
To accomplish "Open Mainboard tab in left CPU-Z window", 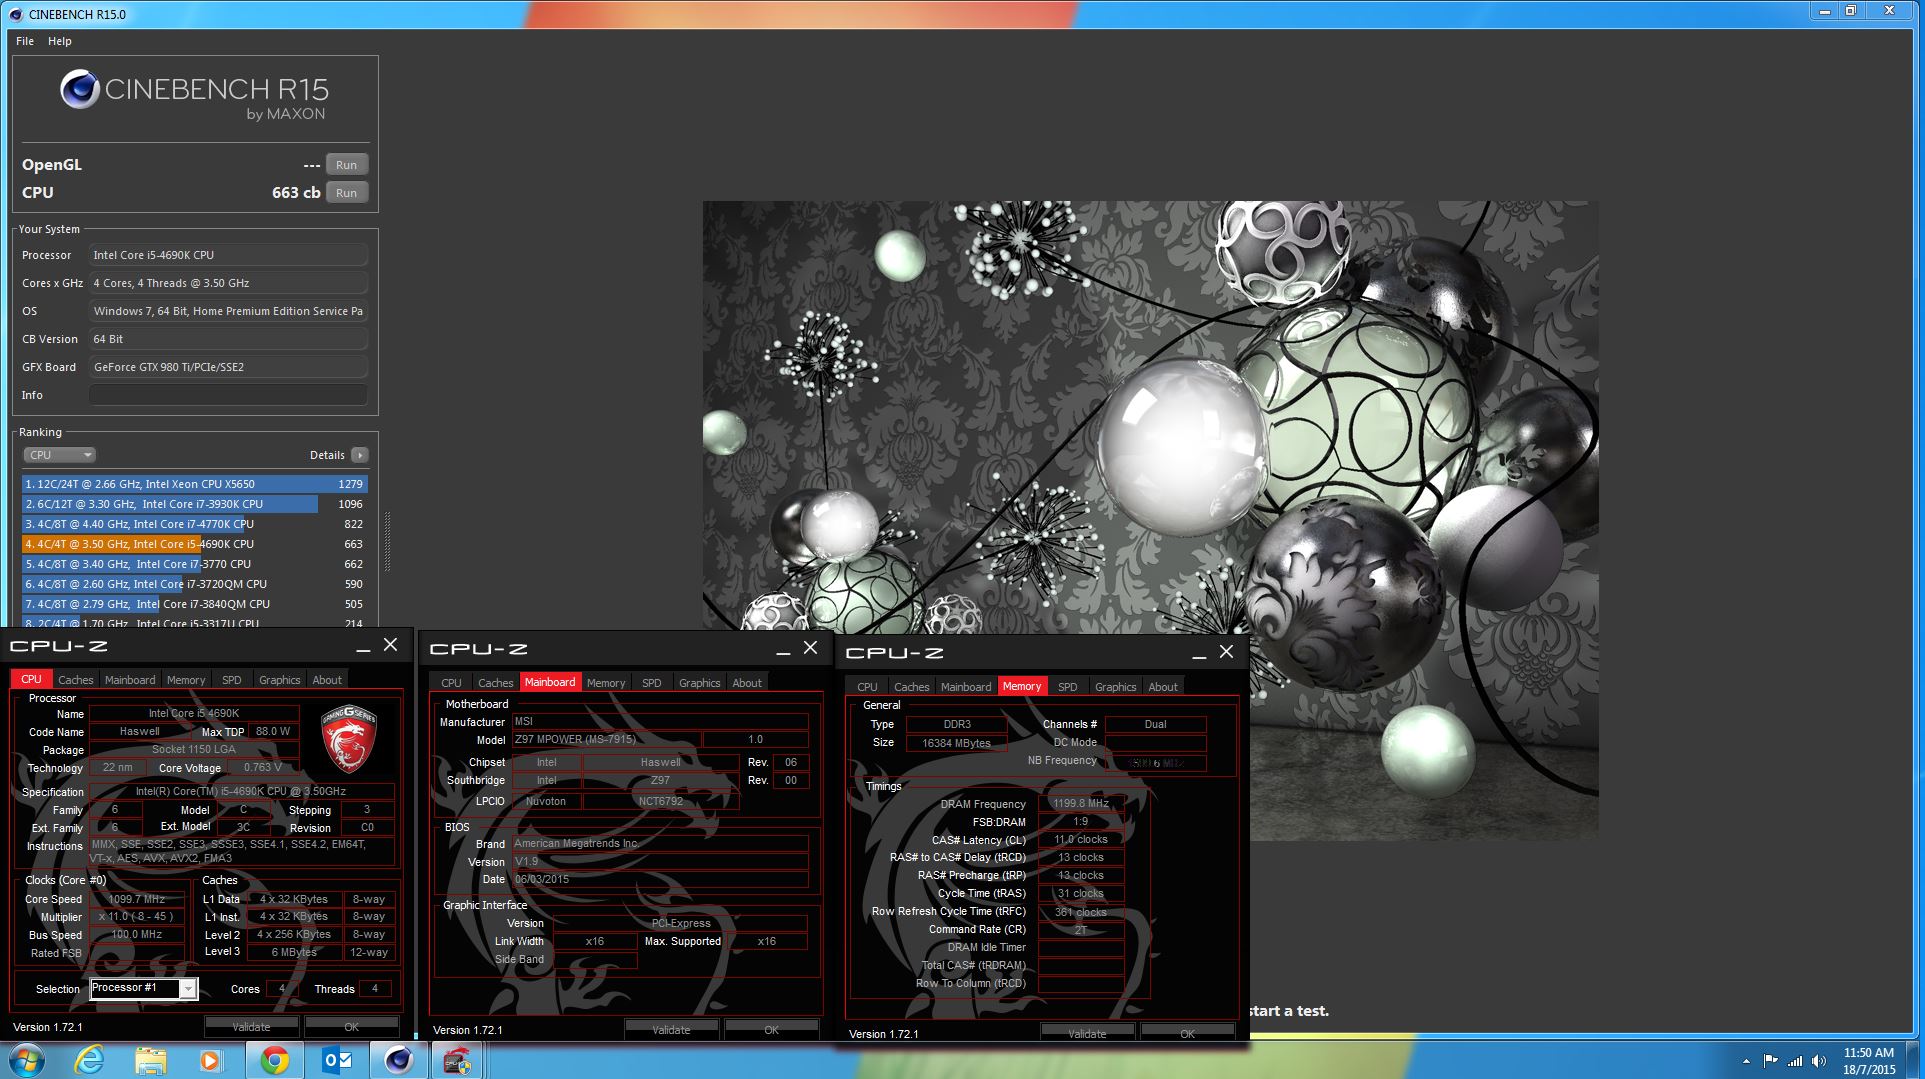I will 130,680.
